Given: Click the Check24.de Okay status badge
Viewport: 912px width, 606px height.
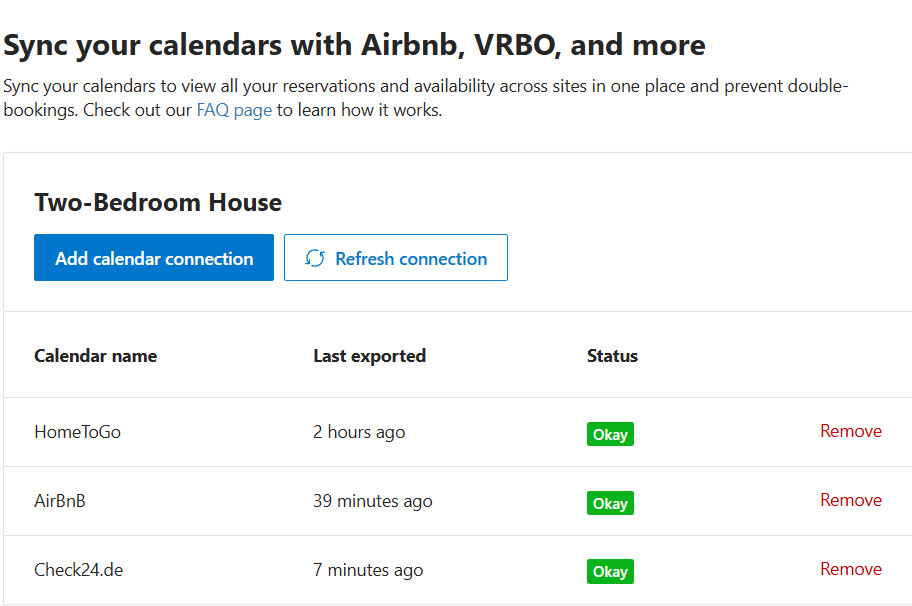Looking at the screenshot, I should tap(610, 572).
